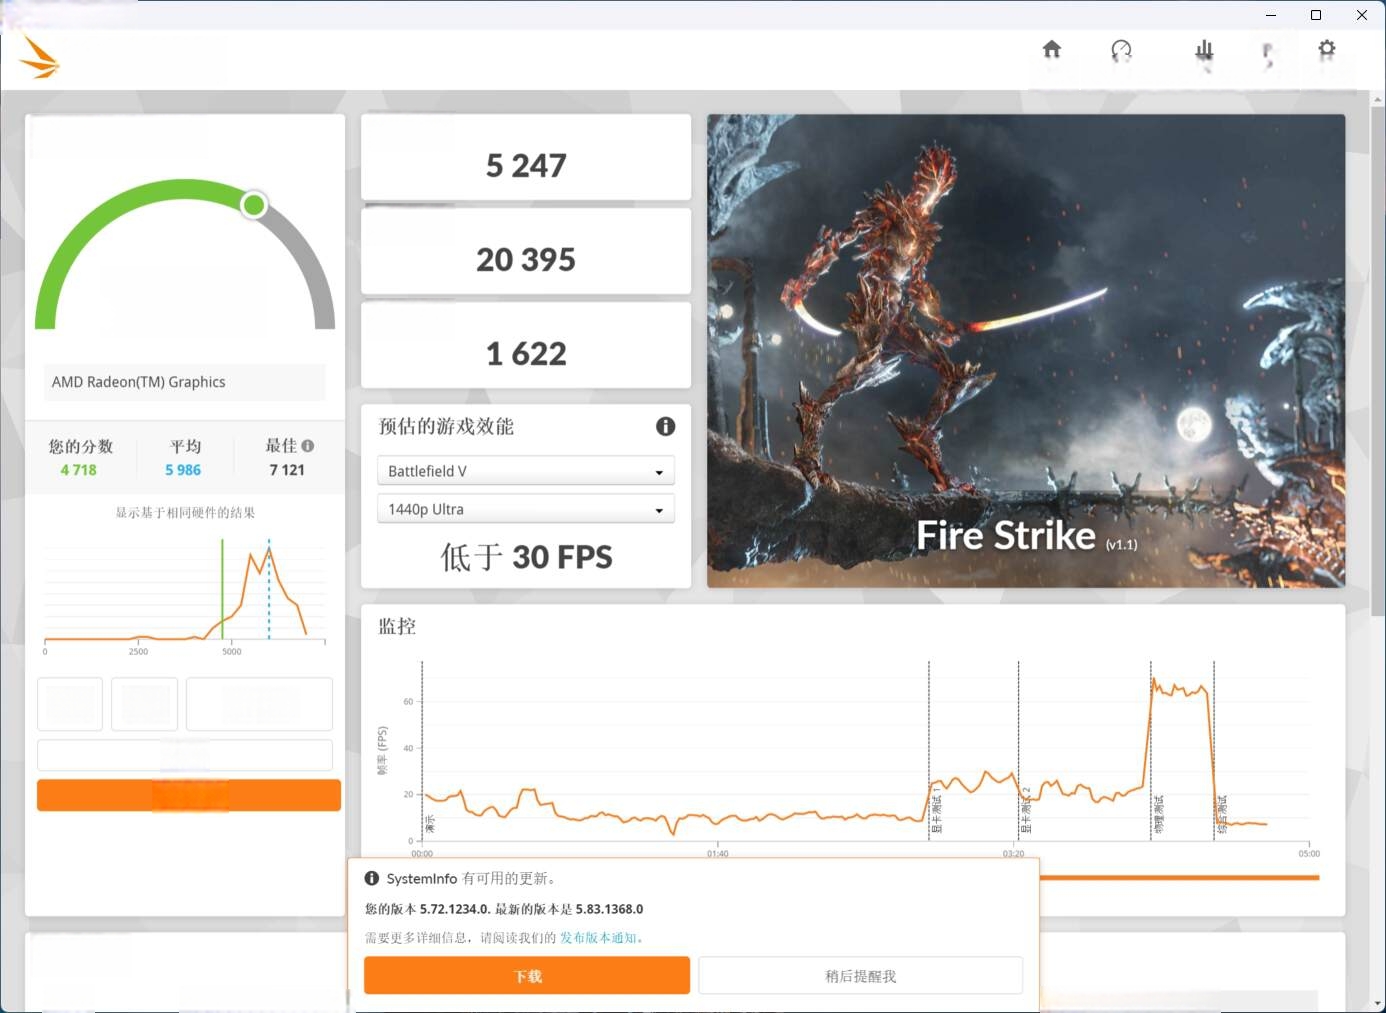Click the vertical scrollbar down arrow

coord(1378,1004)
